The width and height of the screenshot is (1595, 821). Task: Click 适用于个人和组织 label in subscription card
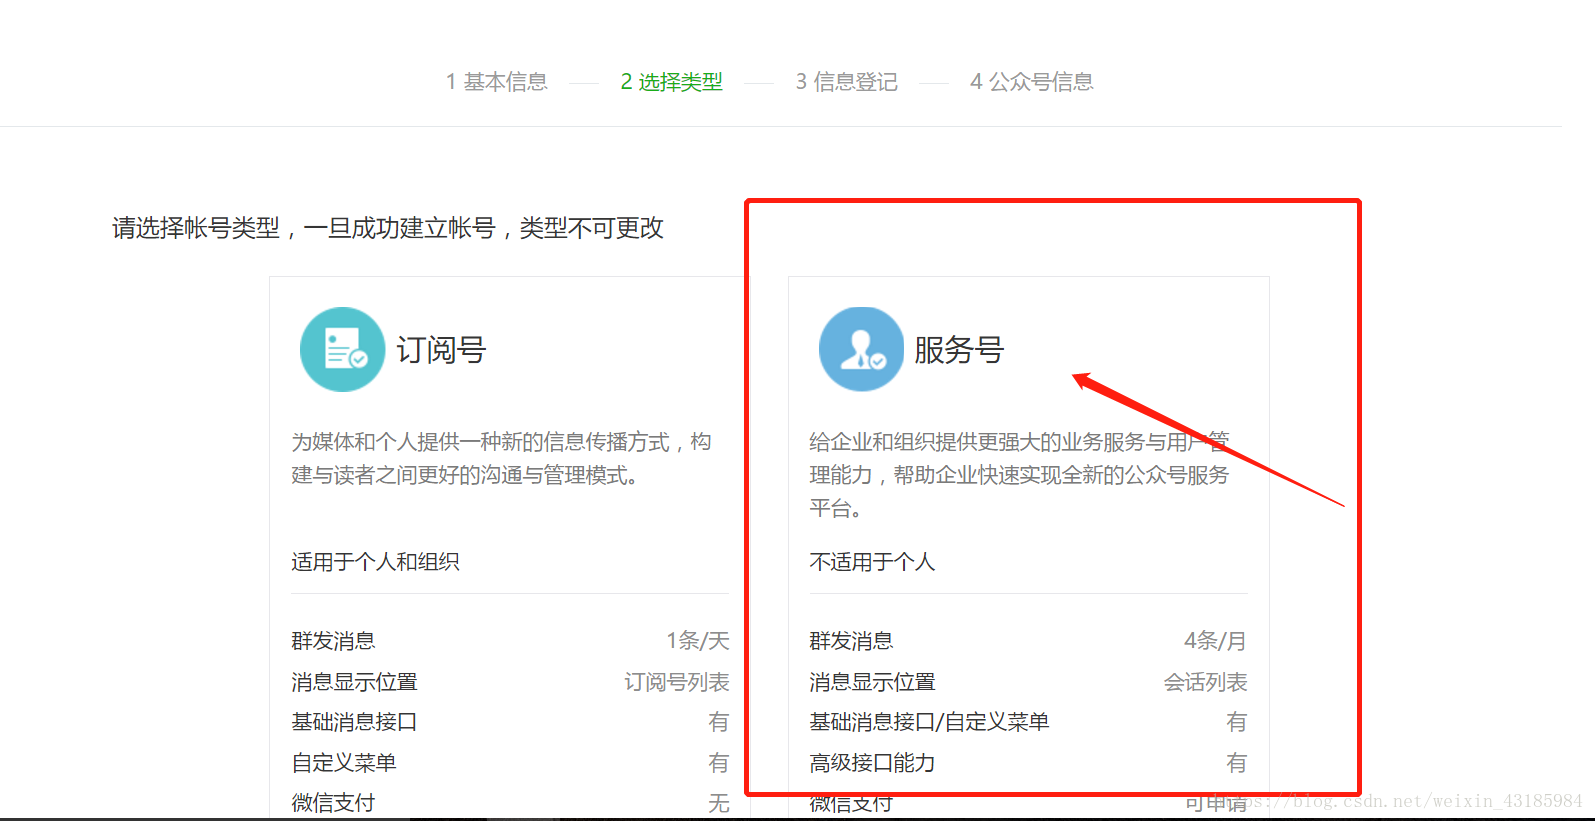[375, 562]
